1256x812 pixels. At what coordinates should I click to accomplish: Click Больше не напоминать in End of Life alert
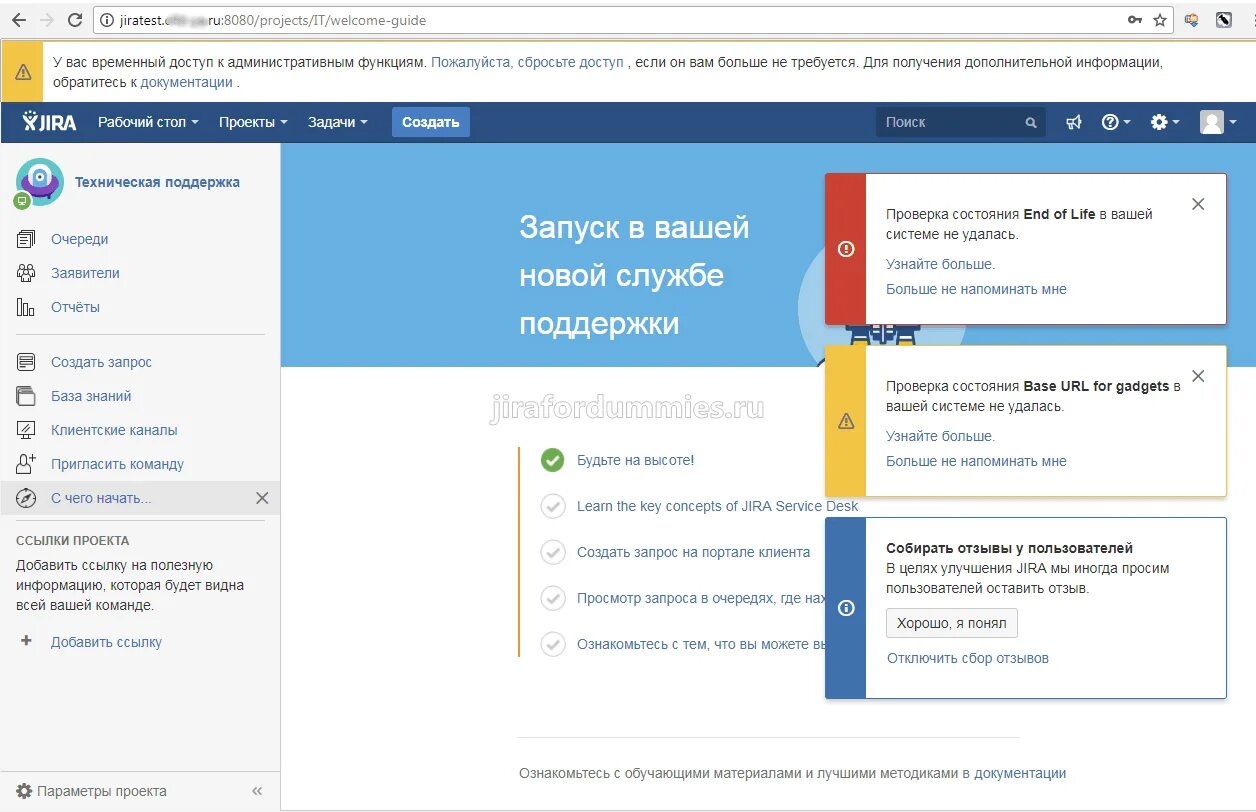tap(976, 289)
